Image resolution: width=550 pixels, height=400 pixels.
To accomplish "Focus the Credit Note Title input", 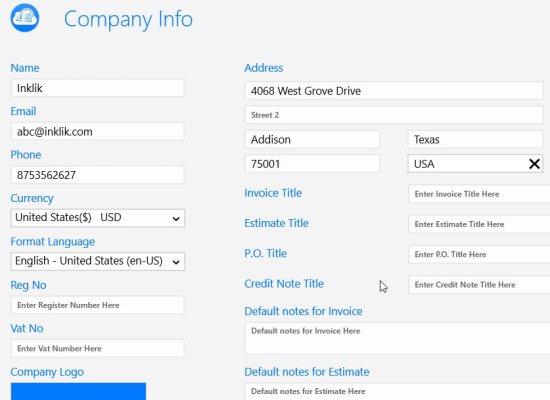I will click(x=479, y=285).
